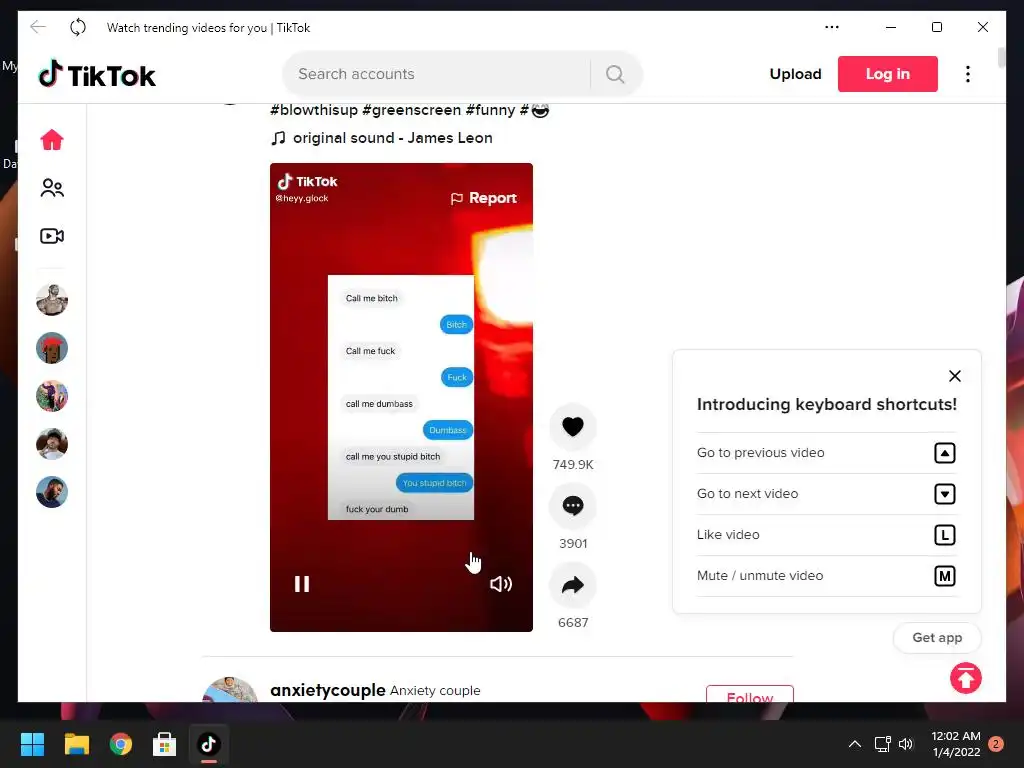Open the window's three-dot more options menu
The image size is (1024, 768).
tap(831, 27)
